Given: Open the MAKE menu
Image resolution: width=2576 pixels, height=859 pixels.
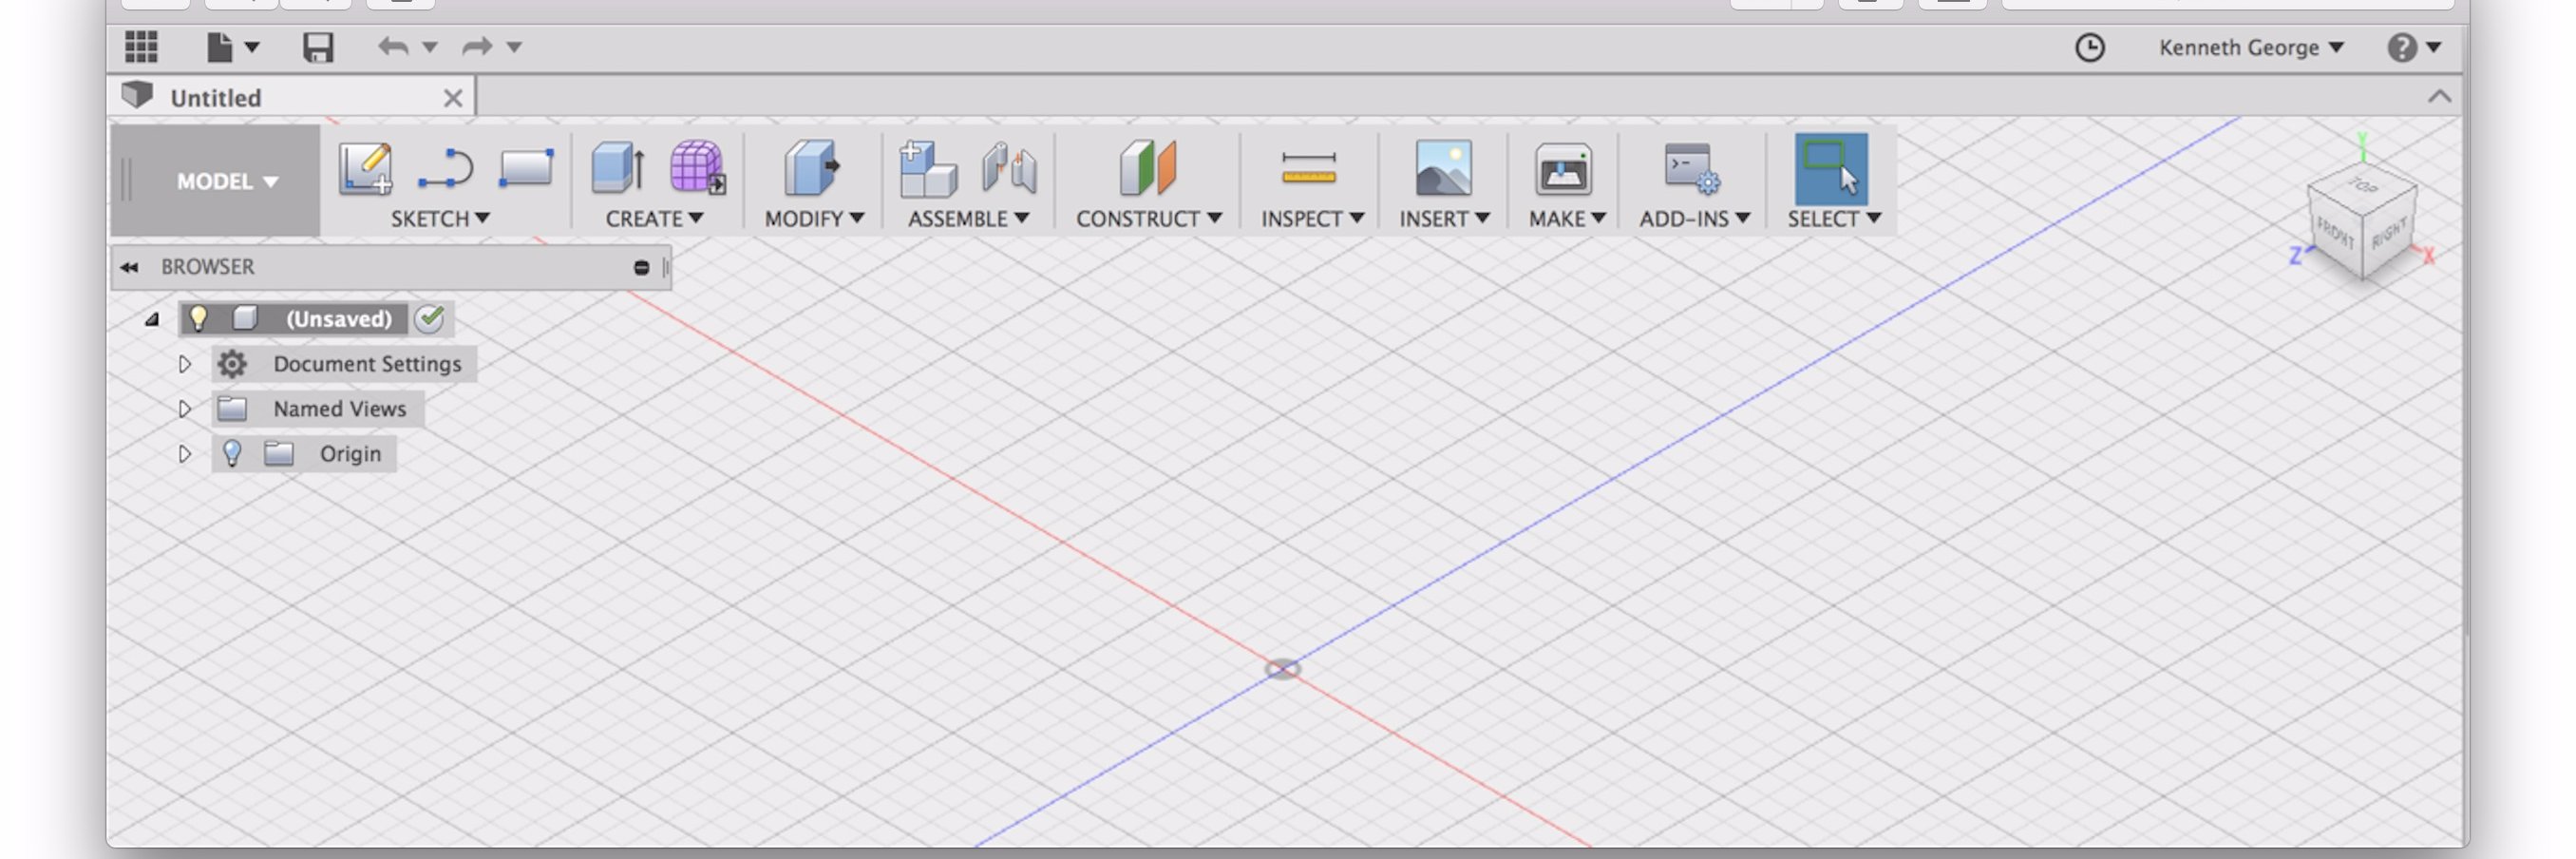Looking at the screenshot, I should pyautogui.click(x=1567, y=218).
